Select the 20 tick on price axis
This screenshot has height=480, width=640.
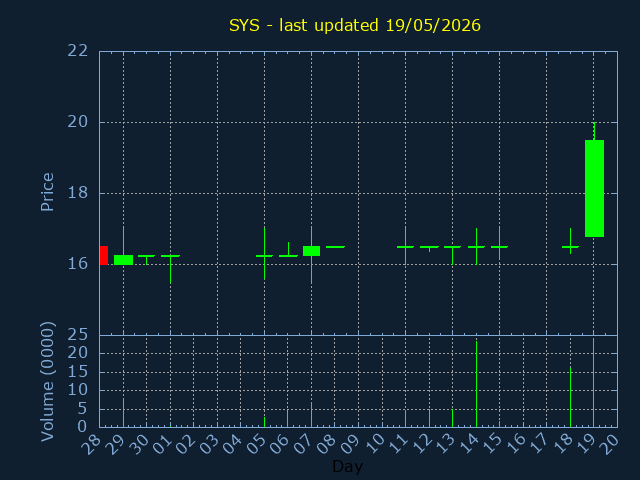pyautogui.click(x=78, y=122)
